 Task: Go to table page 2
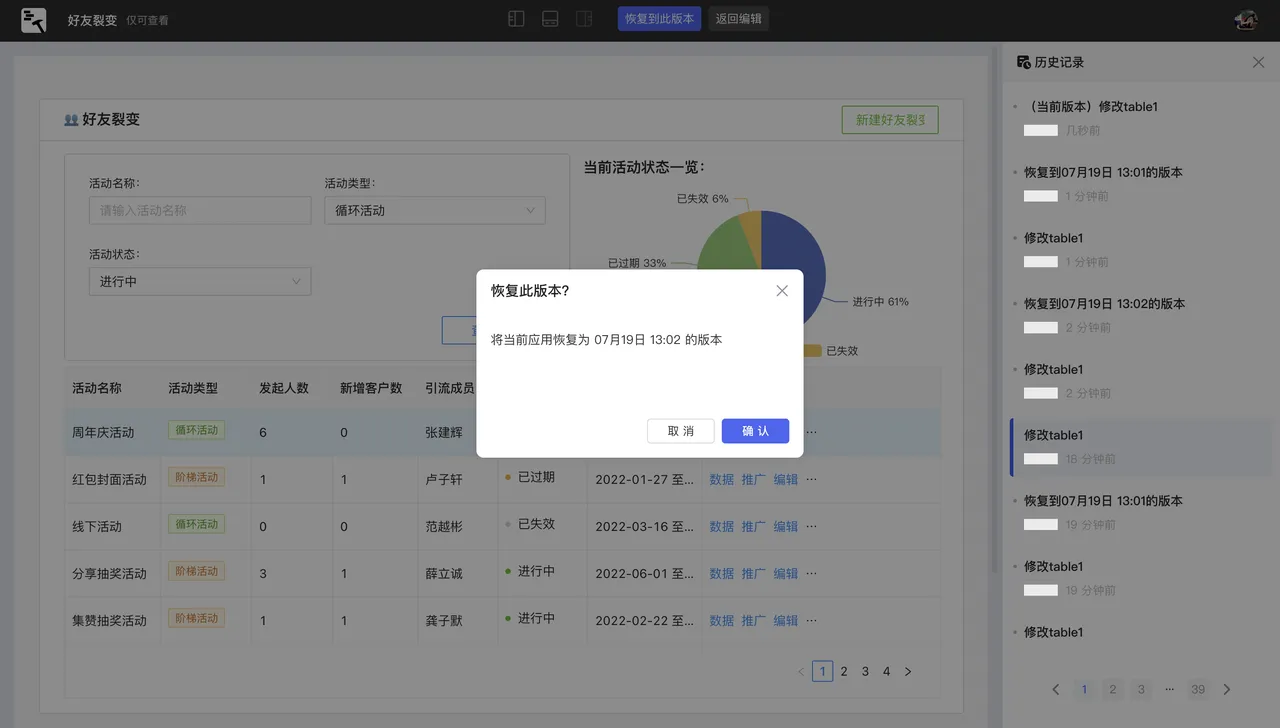coord(844,671)
